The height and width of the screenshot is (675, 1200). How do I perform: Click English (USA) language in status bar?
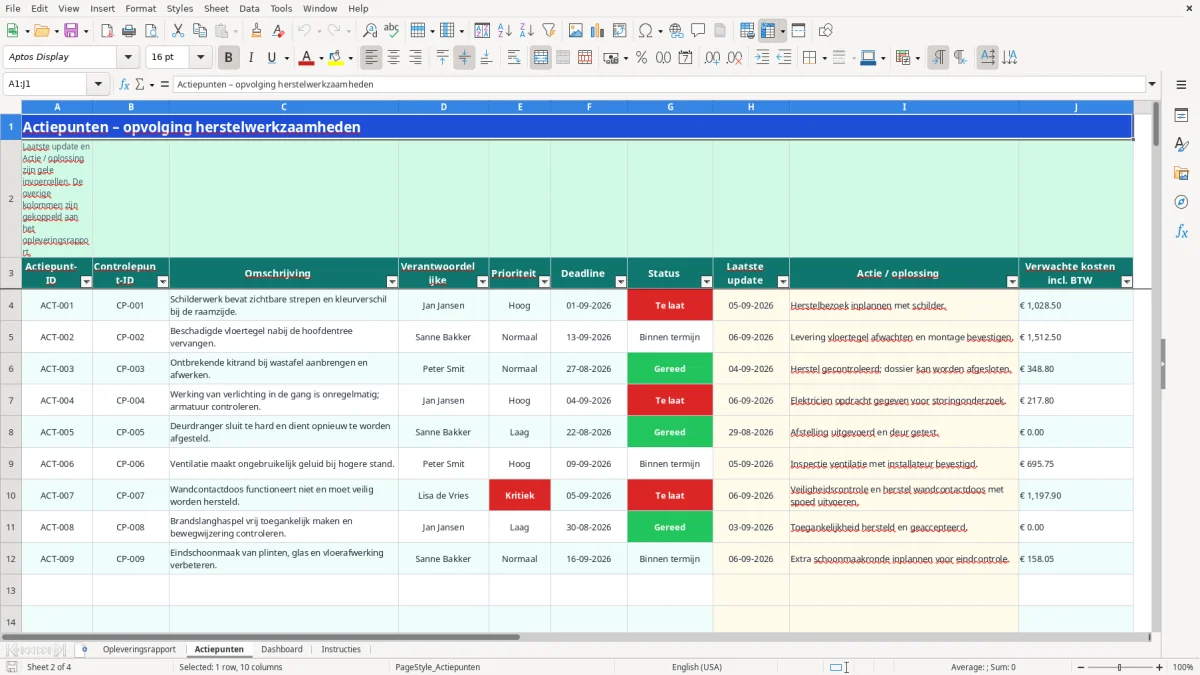[x=697, y=667]
